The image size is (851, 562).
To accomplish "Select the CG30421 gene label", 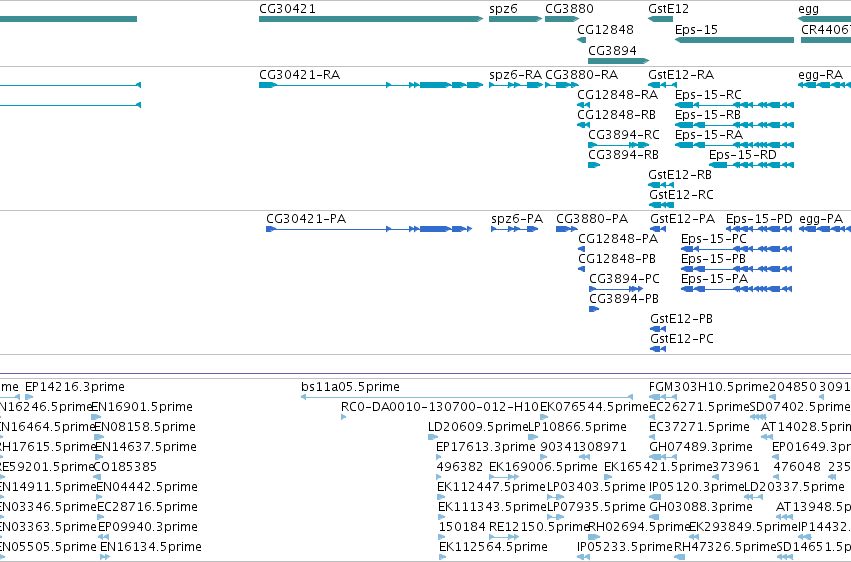I will (x=287, y=9).
